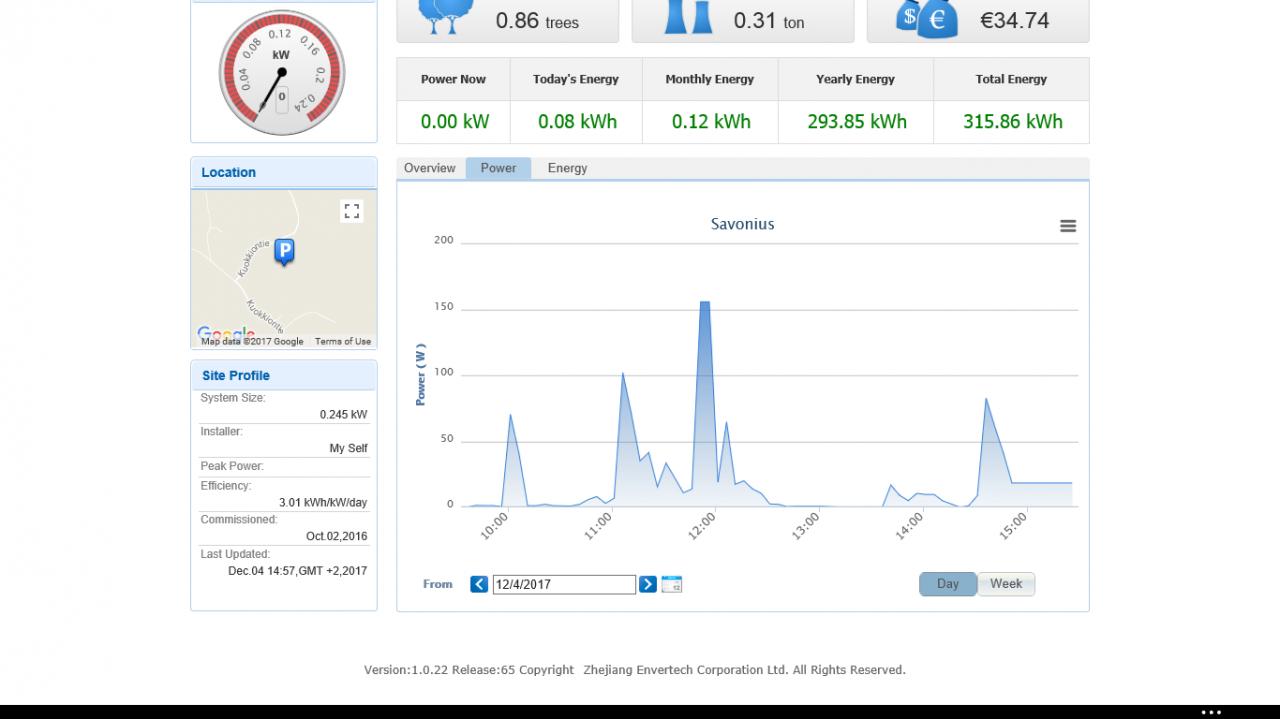Open the map Terms of Use link
Image resolution: width=1280 pixels, height=719 pixels.
(343, 341)
